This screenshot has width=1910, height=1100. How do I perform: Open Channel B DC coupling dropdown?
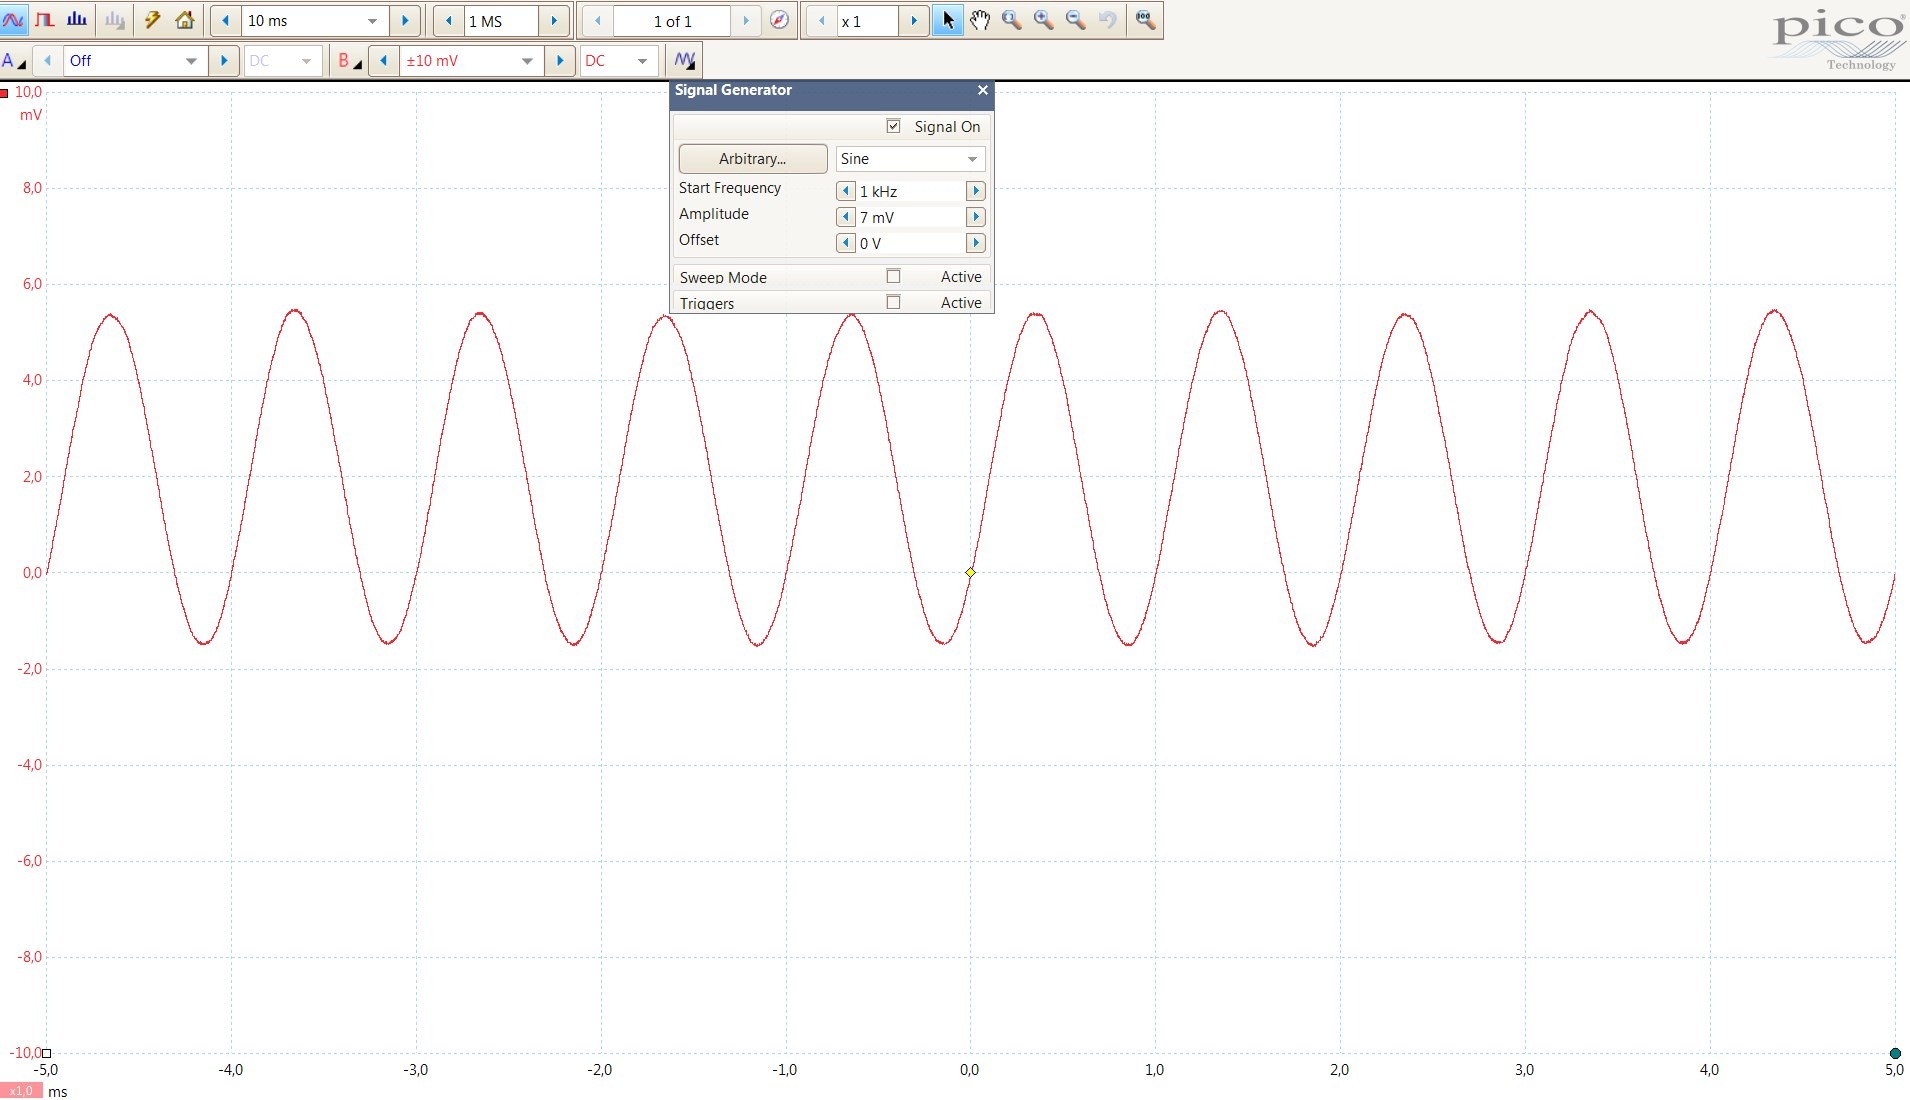618,61
